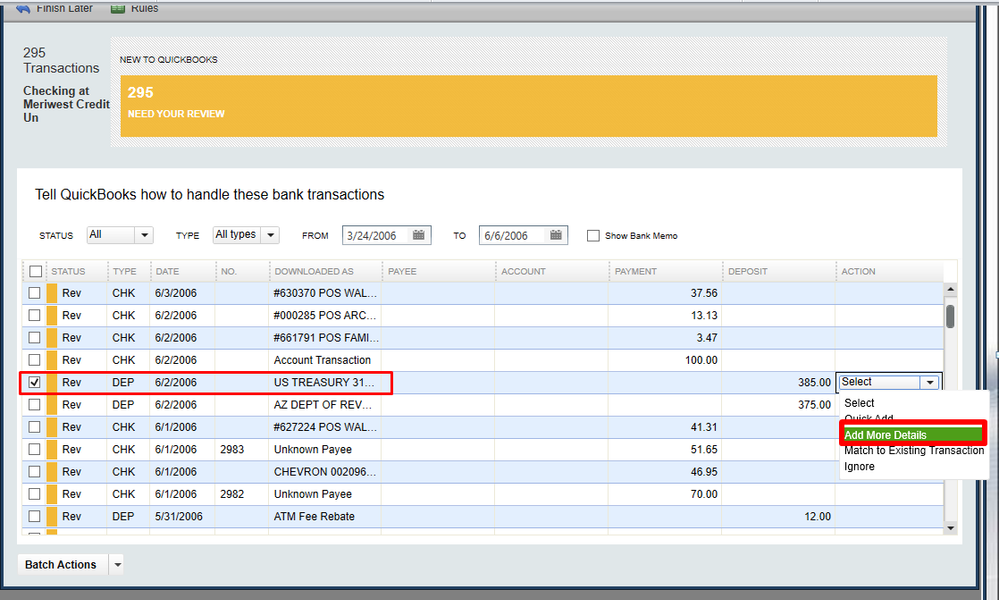Enable the Show Bank Memo checkbox
Screen dimensions: 999x600
593,236
